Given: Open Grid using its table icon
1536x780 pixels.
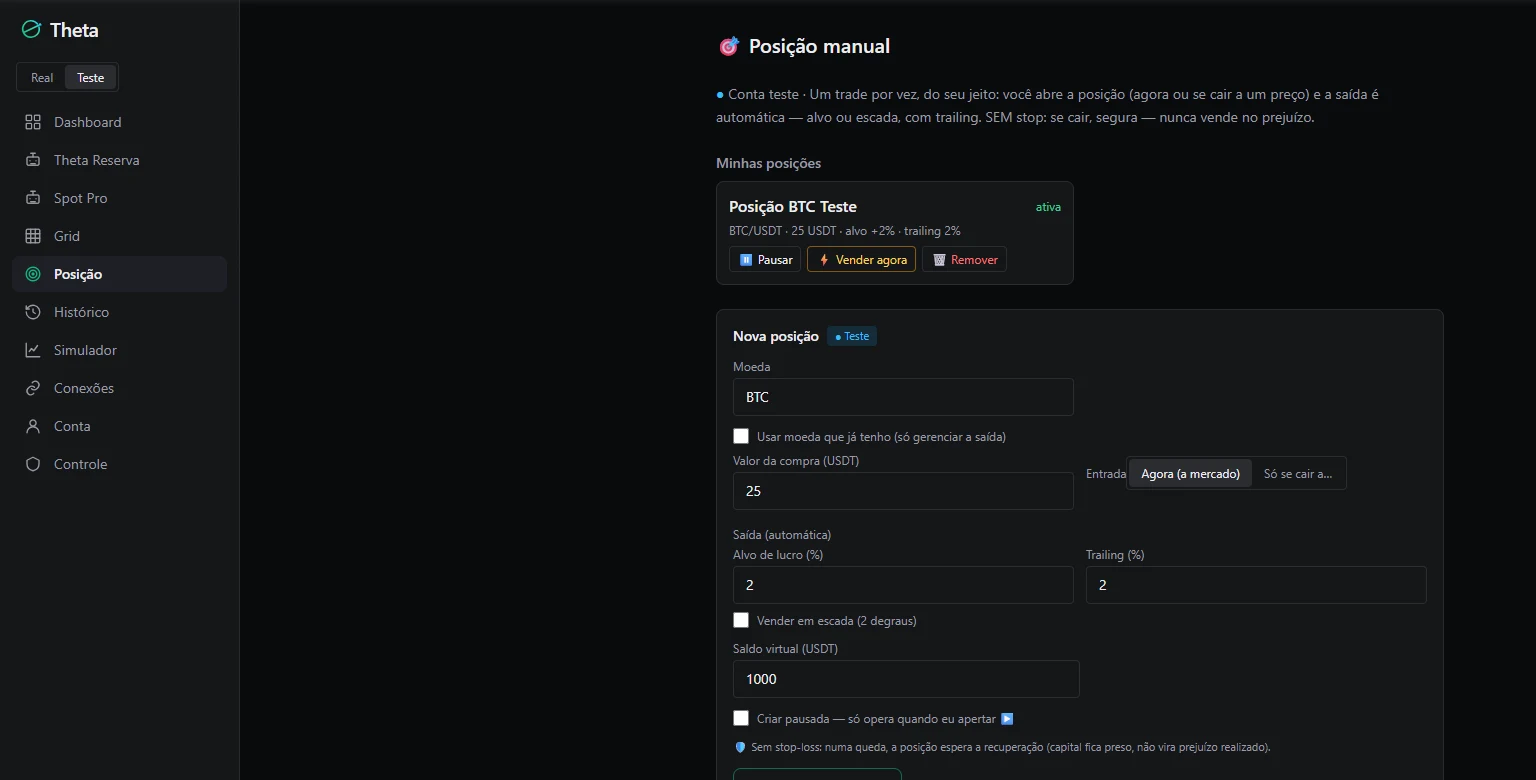Looking at the screenshot, I should pos(33,236).
